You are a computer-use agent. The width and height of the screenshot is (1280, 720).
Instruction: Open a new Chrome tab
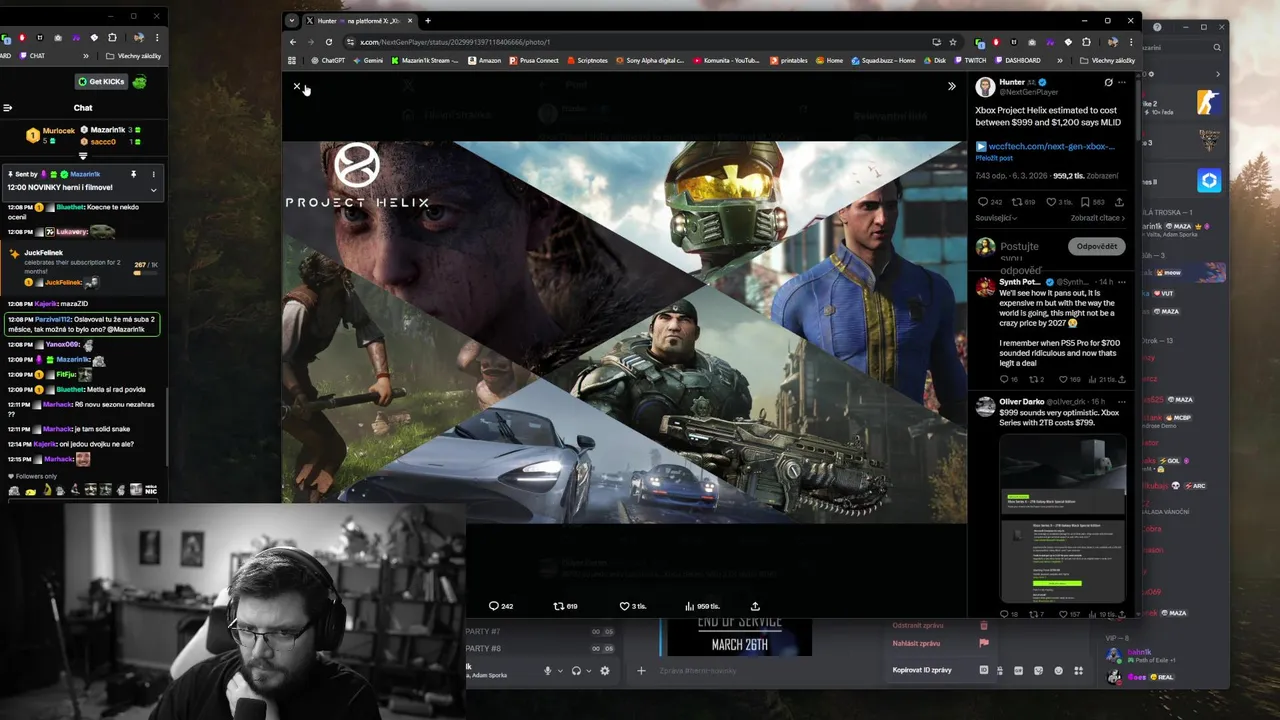coord(428,20)
